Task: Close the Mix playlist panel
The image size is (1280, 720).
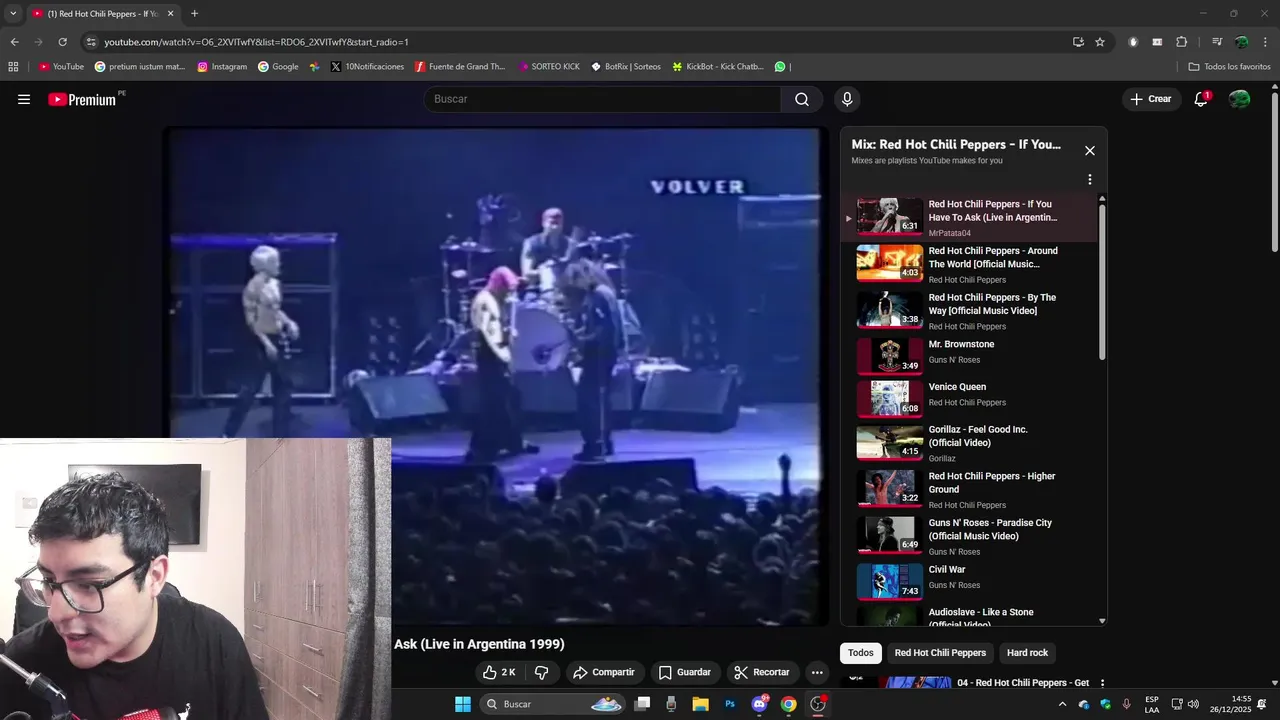Action: point(1090,151)
